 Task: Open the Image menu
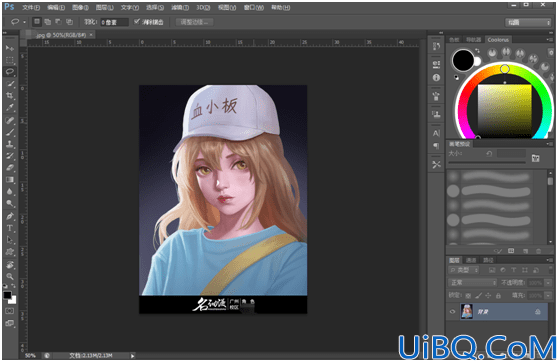[x=80, y=7]
